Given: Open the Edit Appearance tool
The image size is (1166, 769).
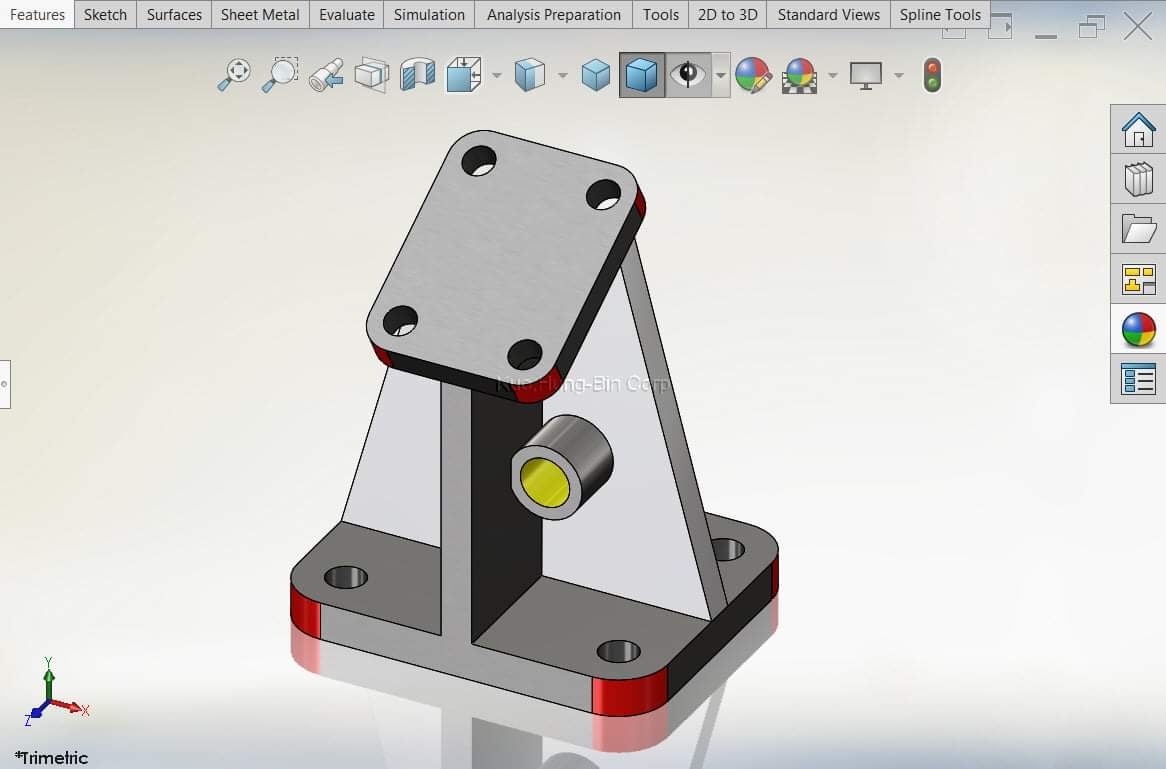Looking at the screenshot, I should tap(752, 75).
